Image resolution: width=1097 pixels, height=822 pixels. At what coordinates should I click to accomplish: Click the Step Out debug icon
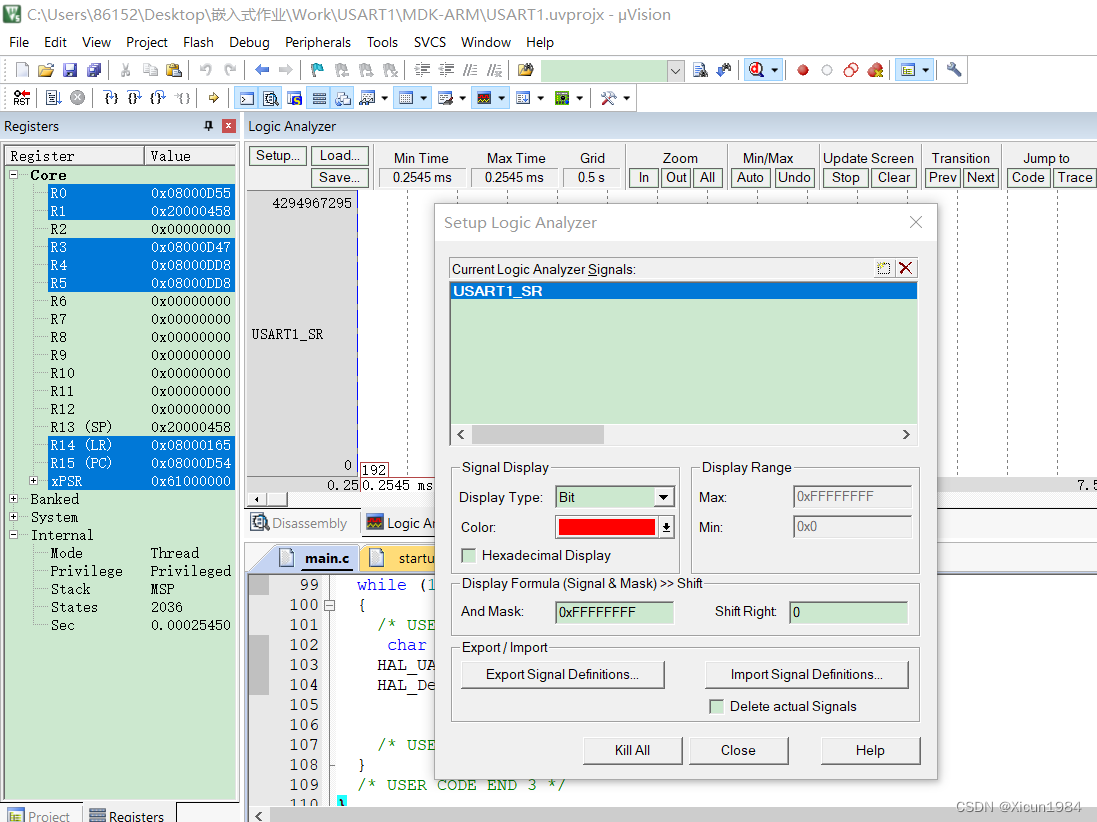coord(158,98)
